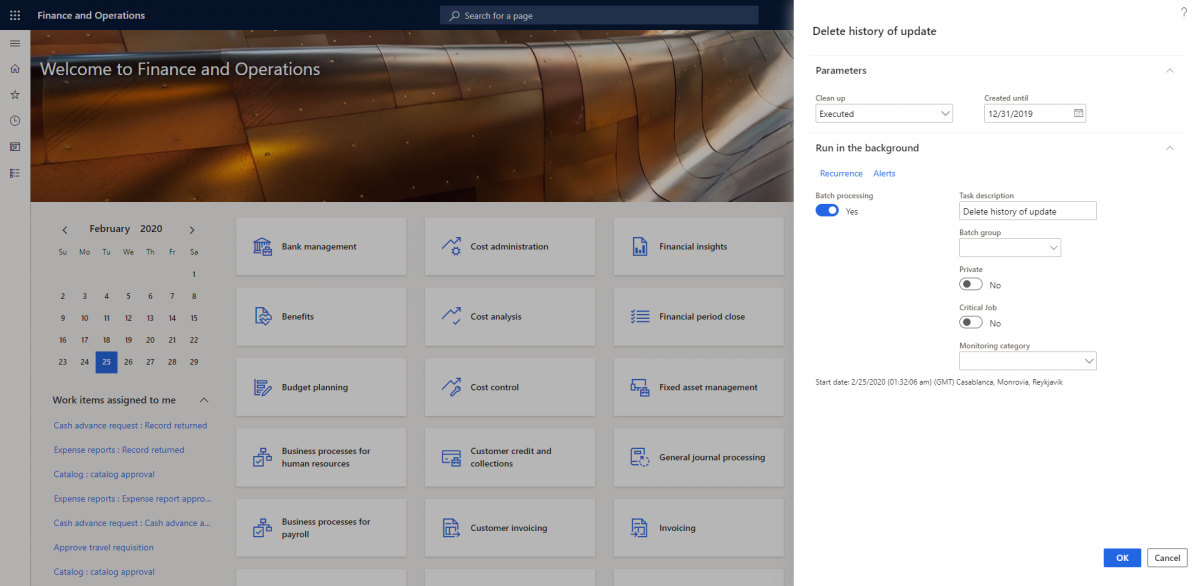Open the app launcher waffle icon

click(x=14, y=16)
